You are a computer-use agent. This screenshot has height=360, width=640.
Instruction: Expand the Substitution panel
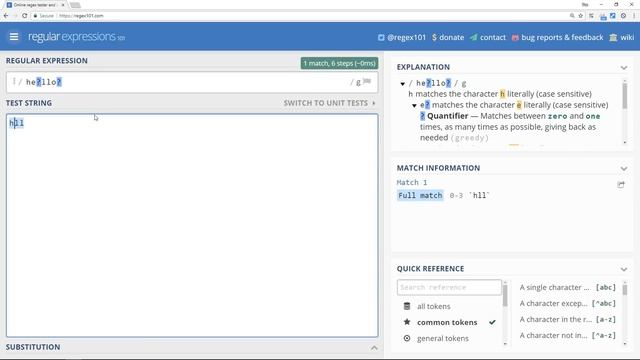[374, 347]
